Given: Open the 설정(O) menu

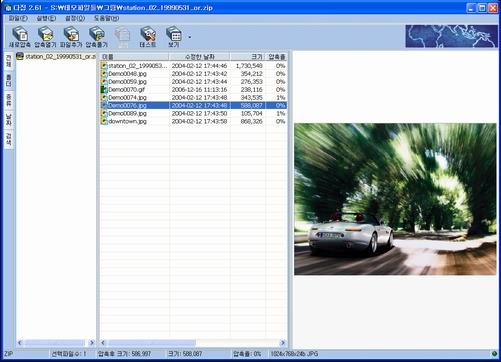Looking at the screenshot, I should click(x=75, y=18).
